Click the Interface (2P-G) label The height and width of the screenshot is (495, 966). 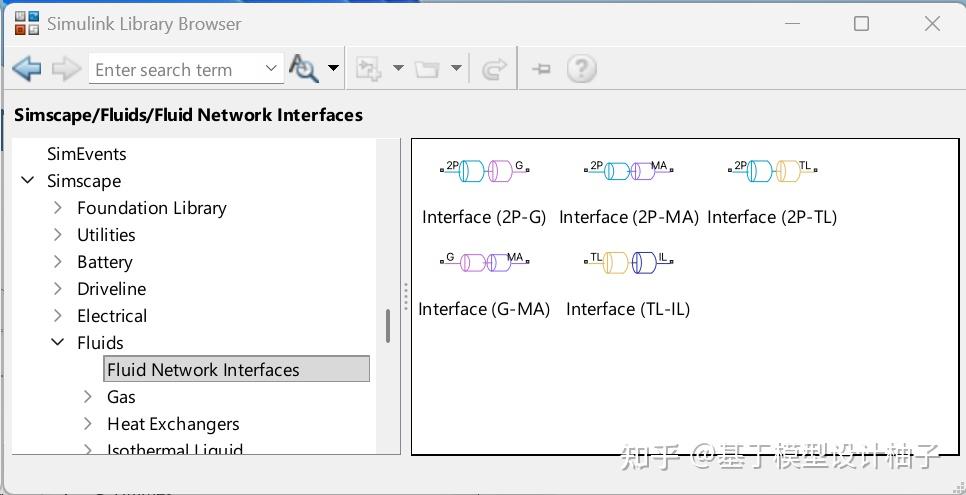pyautogui.click(x=484, y=217)
